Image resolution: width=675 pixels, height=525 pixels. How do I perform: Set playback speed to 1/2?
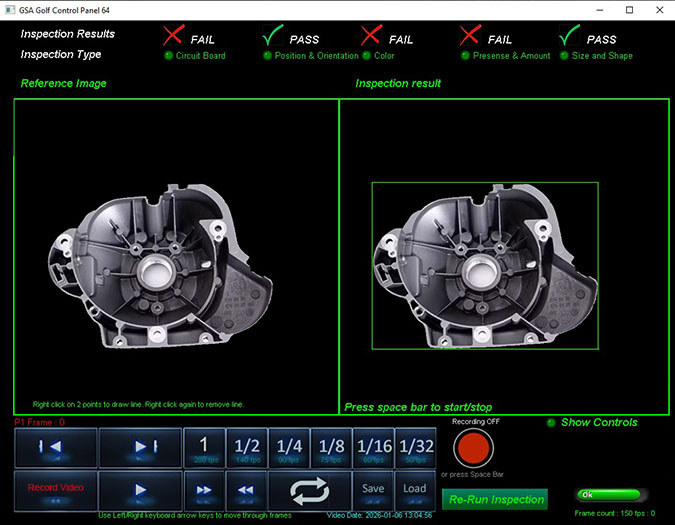[245, 447]
